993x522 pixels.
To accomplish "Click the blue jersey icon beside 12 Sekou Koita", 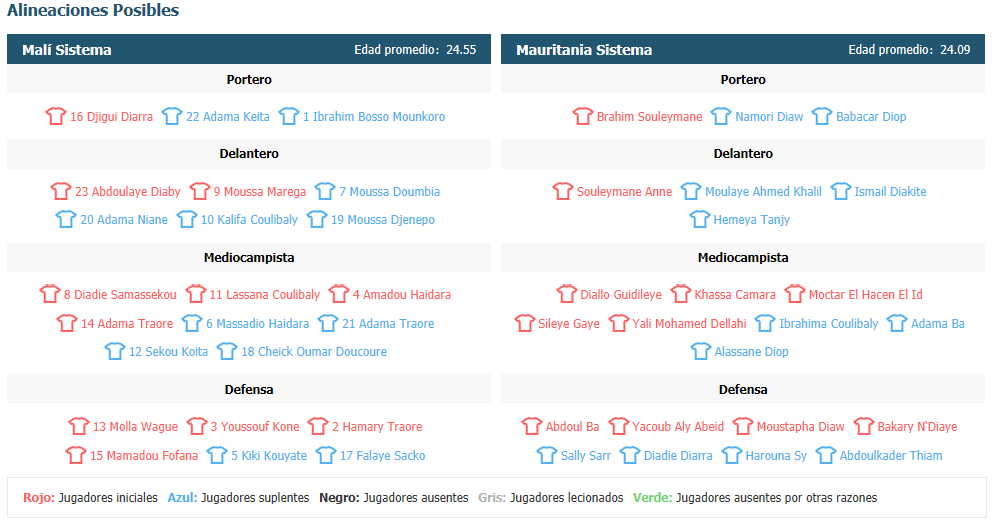I will 115,351.
